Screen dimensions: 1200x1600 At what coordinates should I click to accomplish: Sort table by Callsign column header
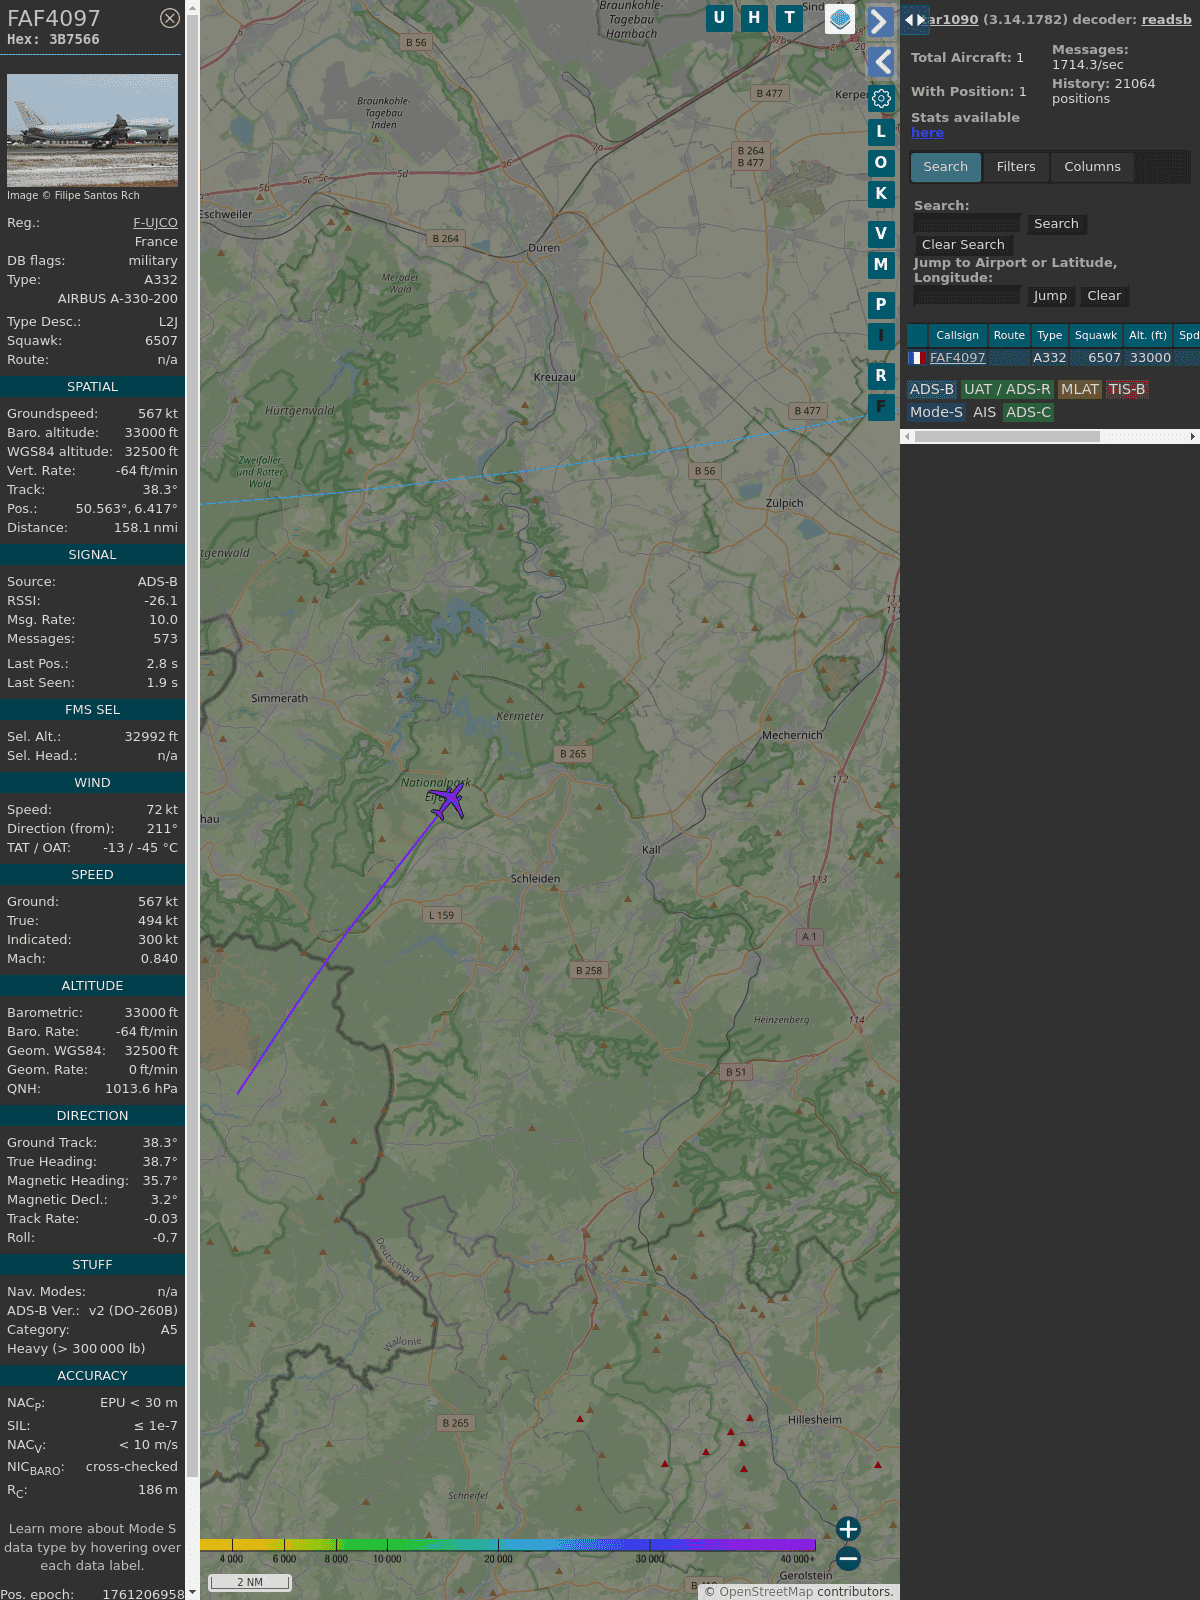point(957,335)
